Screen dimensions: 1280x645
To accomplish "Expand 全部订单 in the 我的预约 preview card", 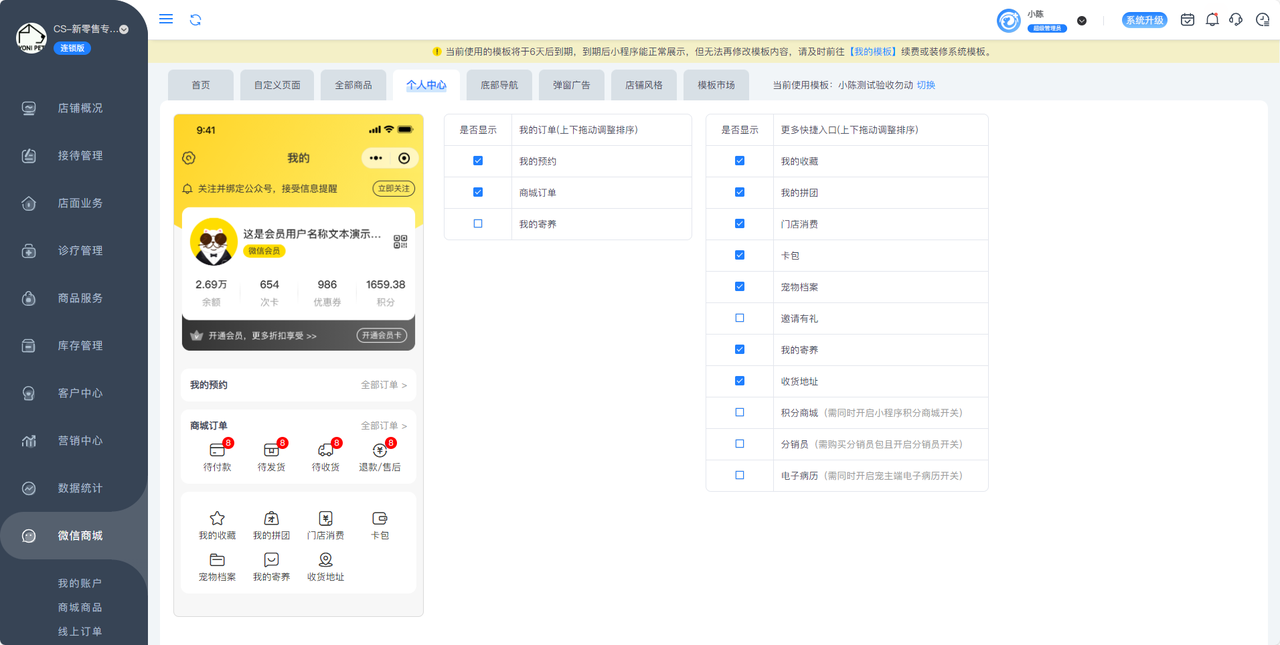I will (384, 385).
